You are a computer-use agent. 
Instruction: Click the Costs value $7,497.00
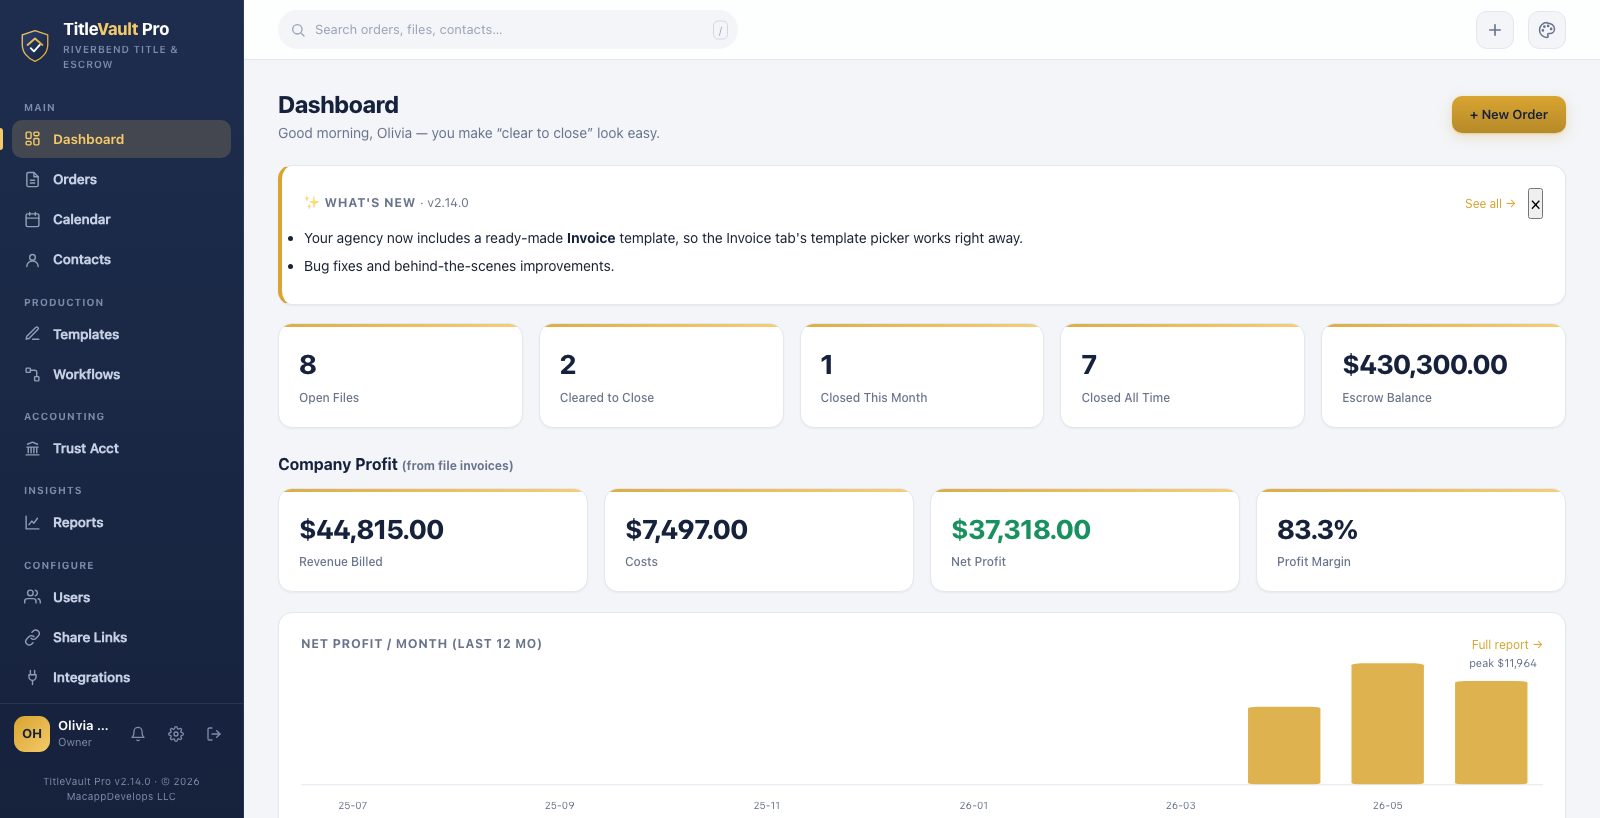686,530
